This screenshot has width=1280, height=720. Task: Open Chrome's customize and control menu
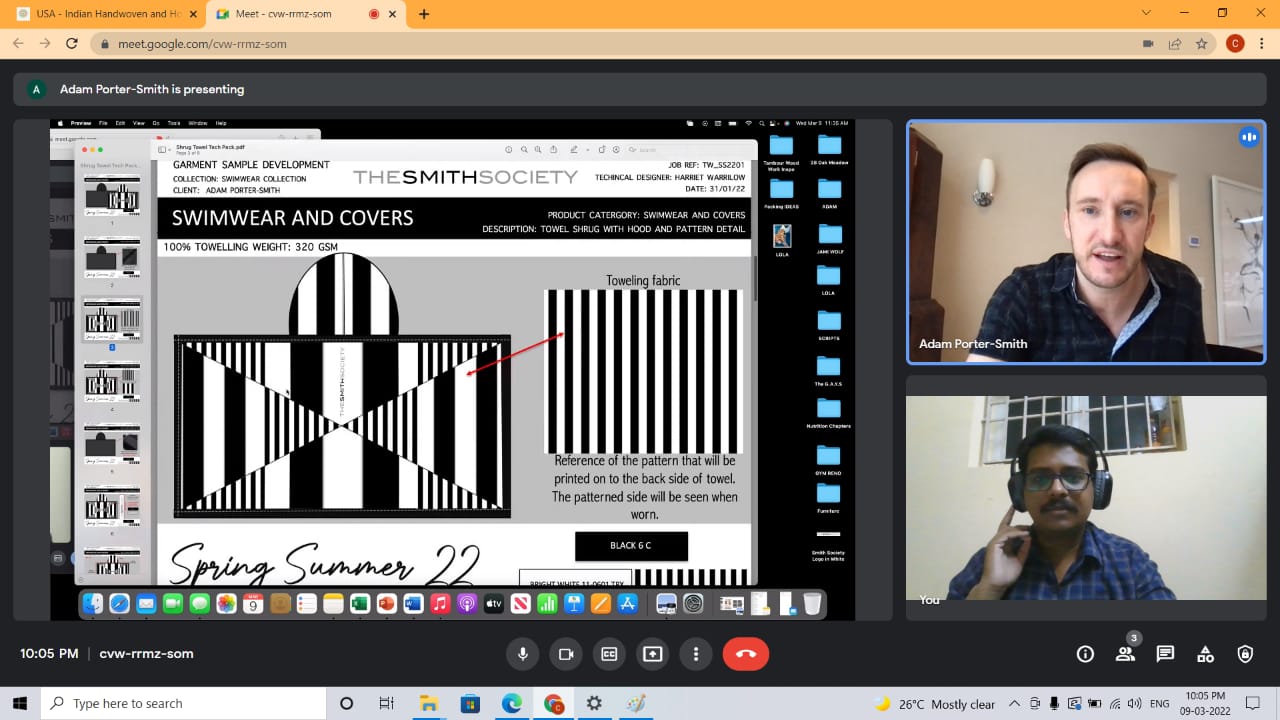[1262, 44]
